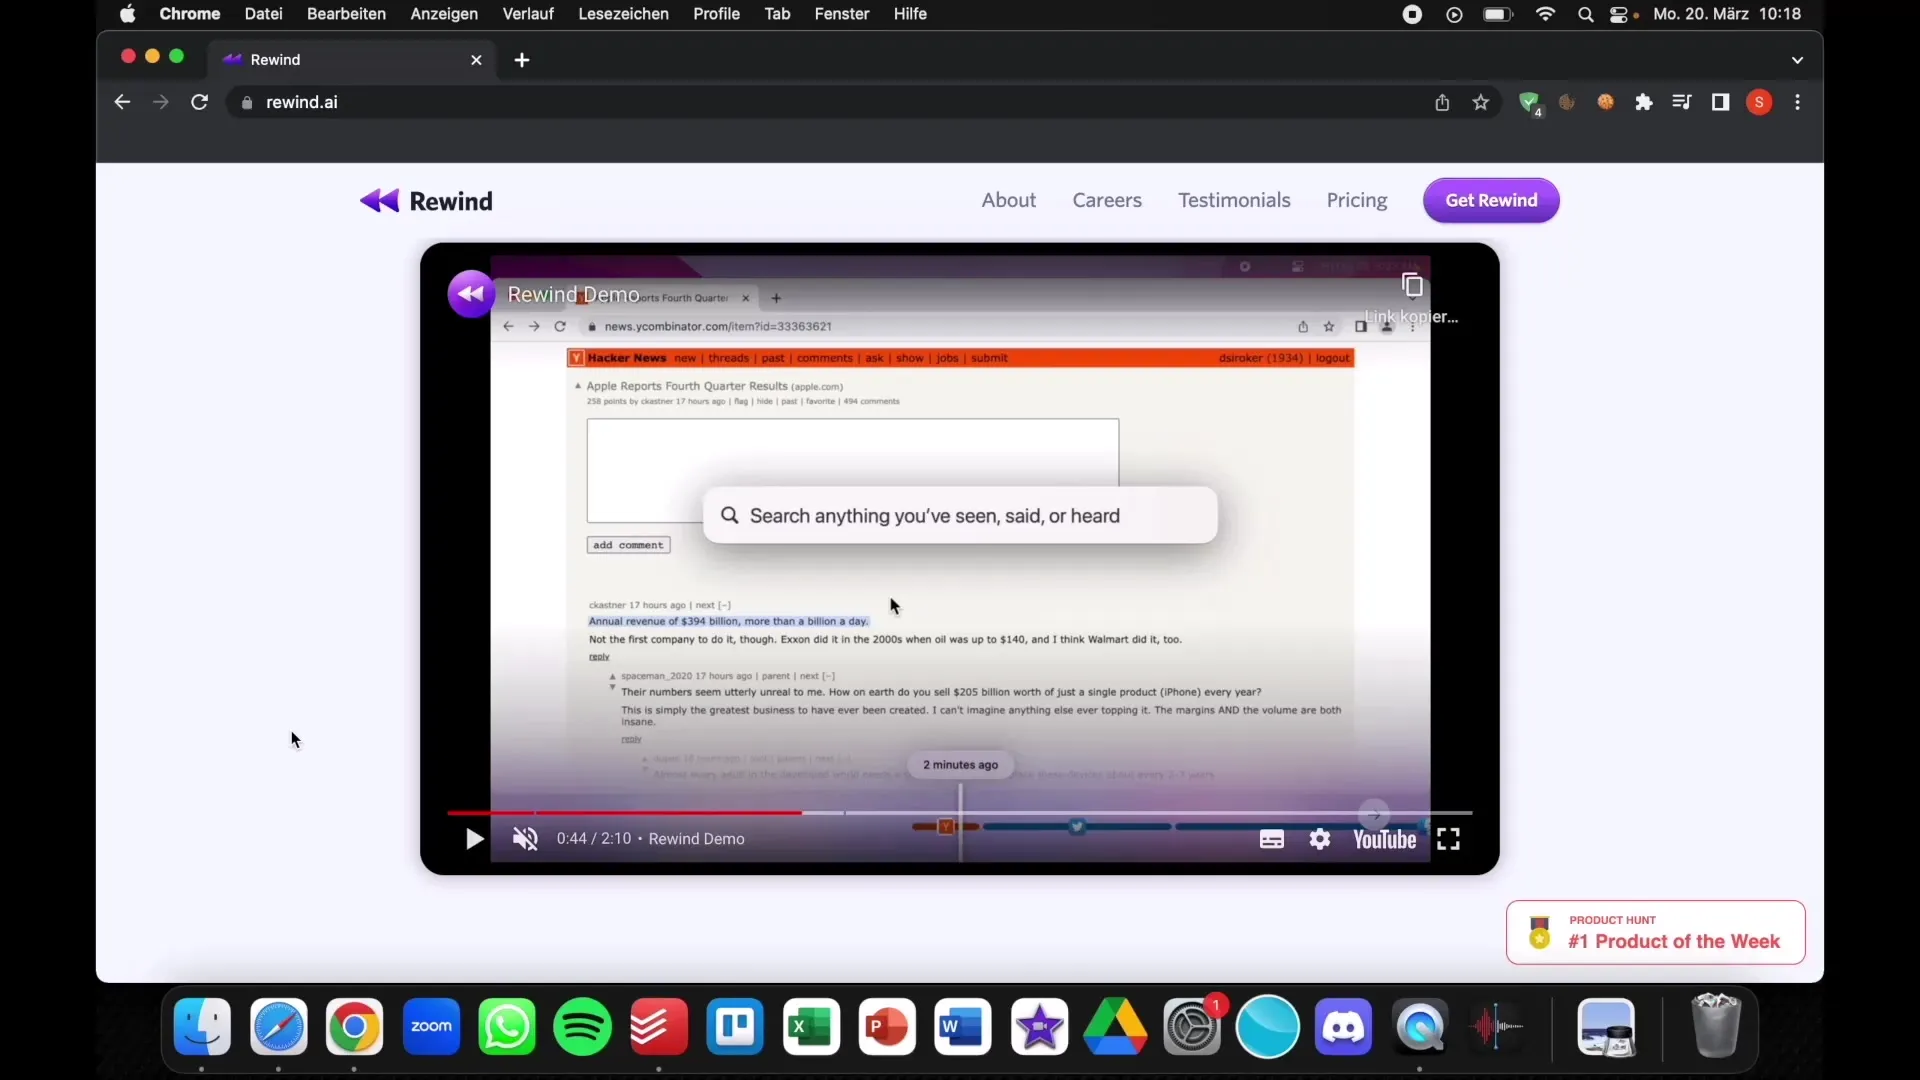The width and height of the screenshot is (1920, 1080).
Task: Open YouTube player settings gear
Action: (1320, 839)
